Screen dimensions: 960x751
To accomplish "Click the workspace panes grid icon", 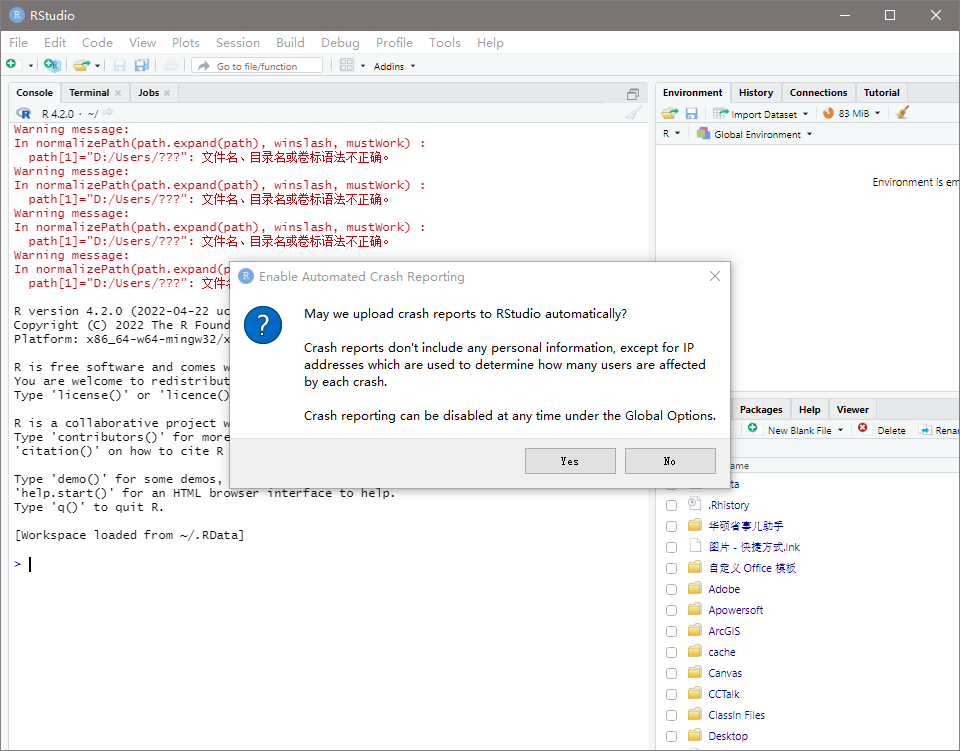I will 347,65.
